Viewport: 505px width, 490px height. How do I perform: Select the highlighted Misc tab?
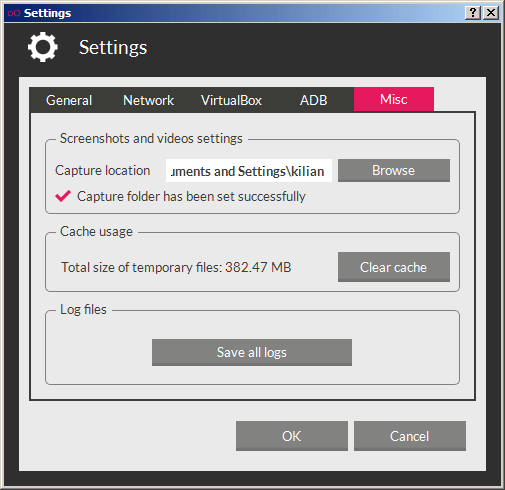[394, 99]
